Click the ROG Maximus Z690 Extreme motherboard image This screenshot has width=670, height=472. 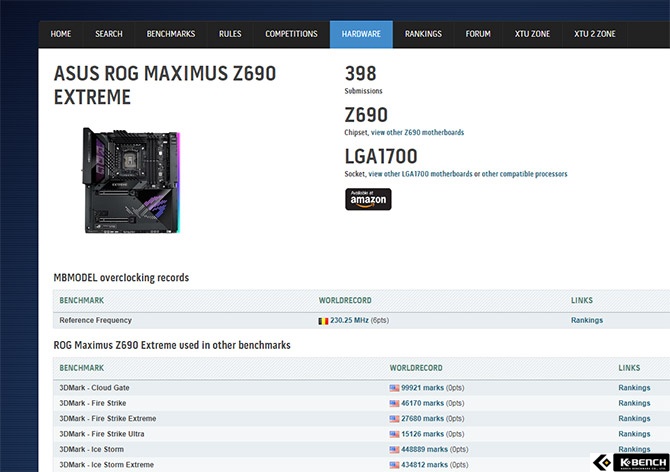click(131, 180)
